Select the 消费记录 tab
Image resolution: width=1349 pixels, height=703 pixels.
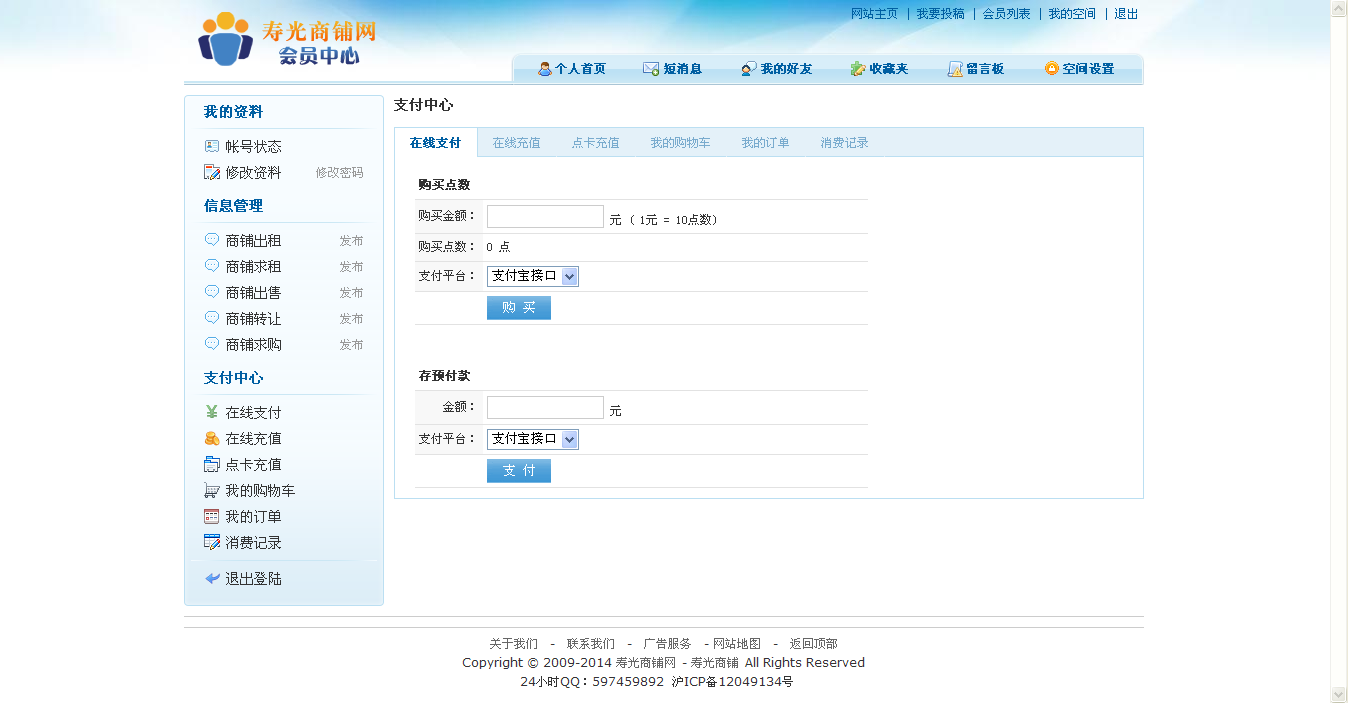(x=844, y=143)
